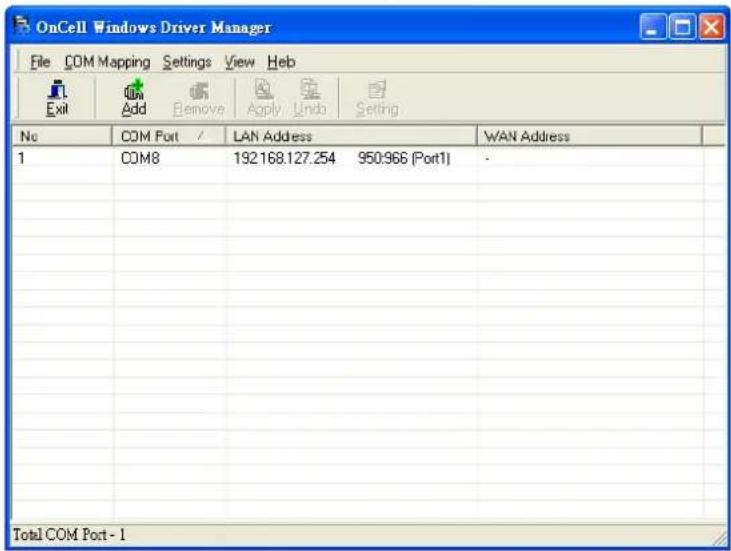Screen dimensions: 731x551
Task: Open the Settings menu
Action: tap(187, 62)
